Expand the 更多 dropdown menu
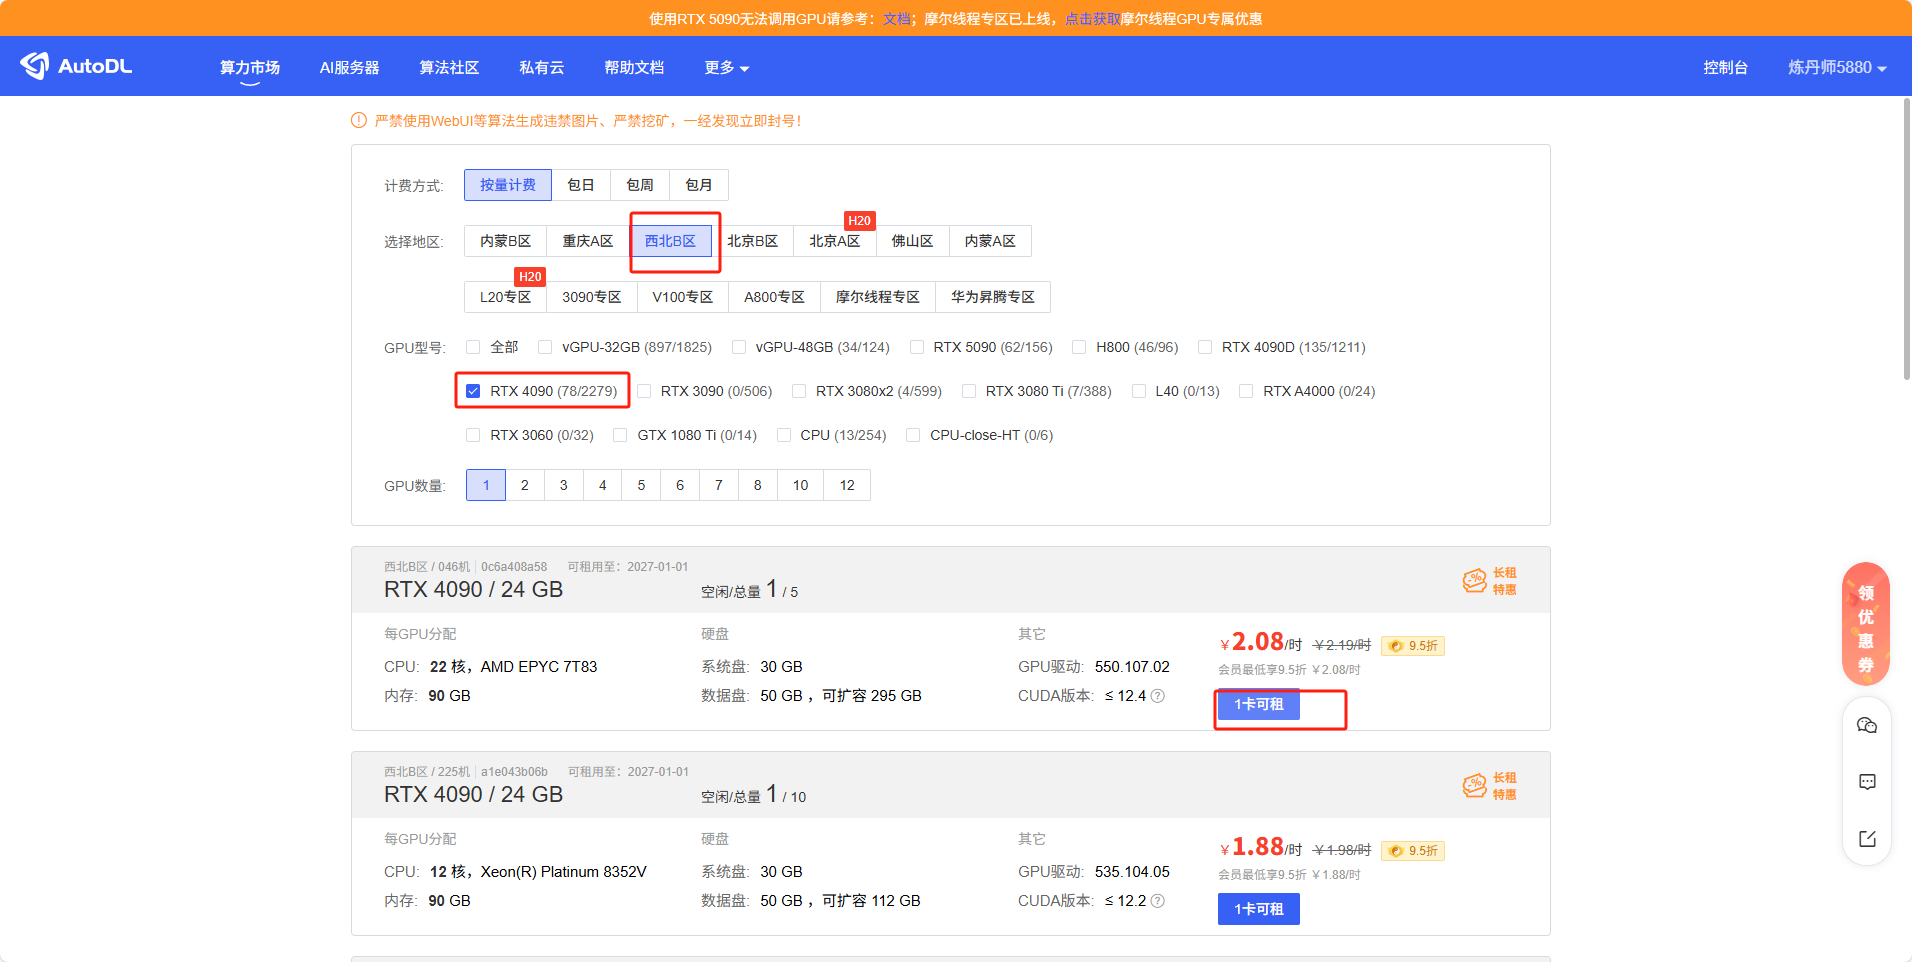This screenshot has height=962, width=1912. click(727, 67)
